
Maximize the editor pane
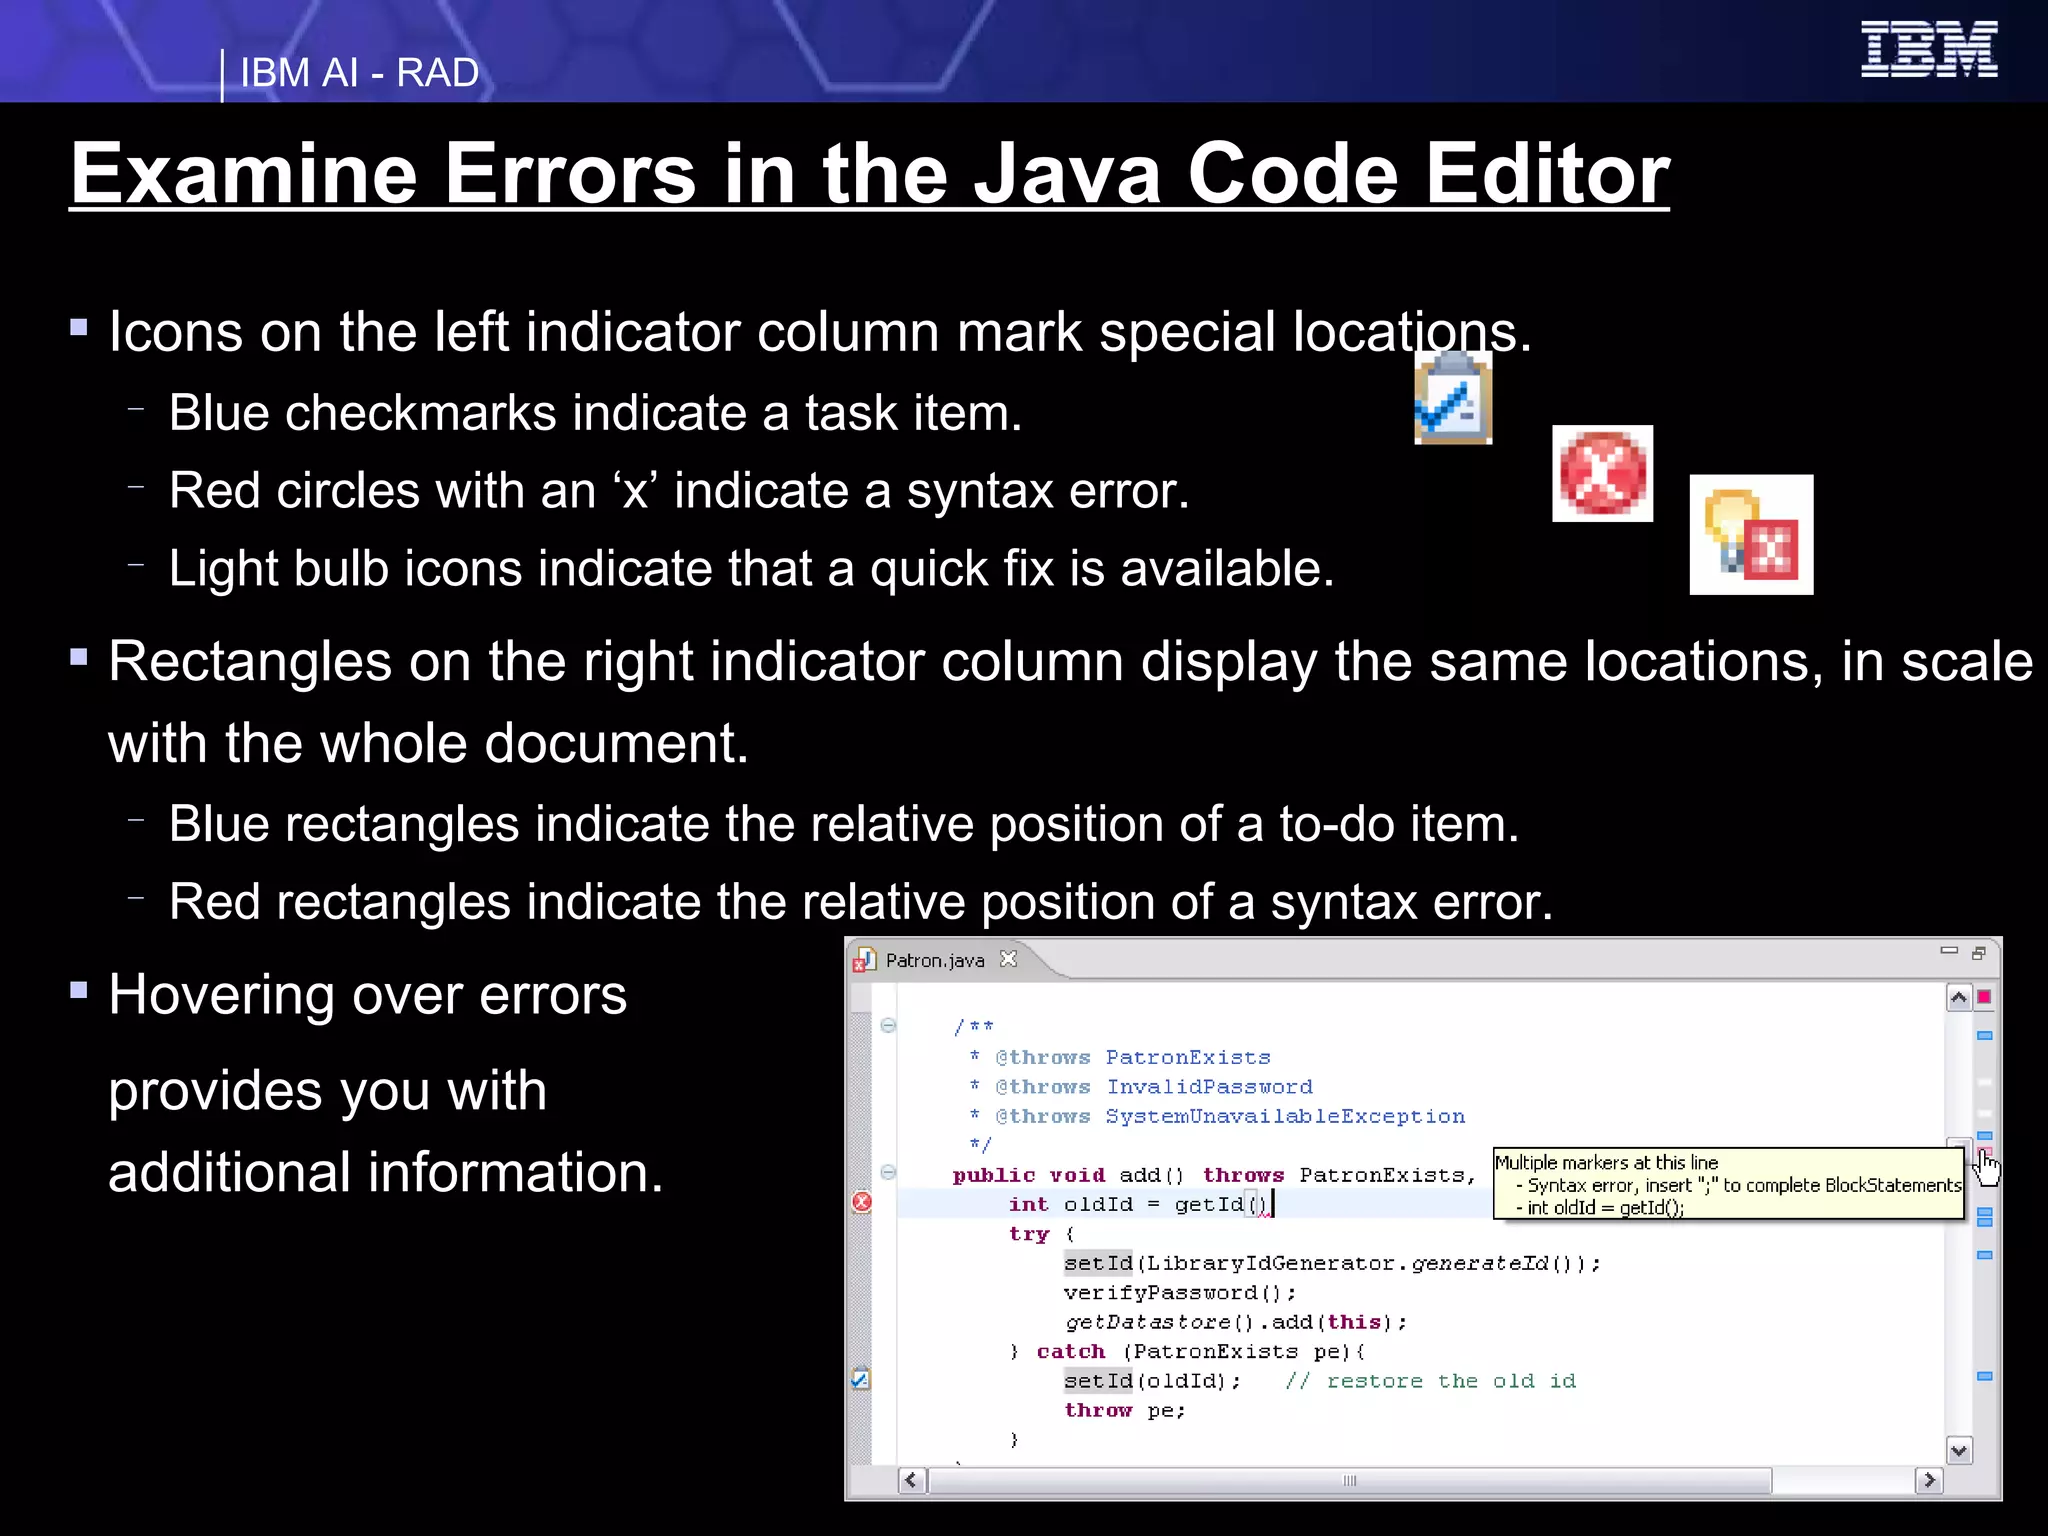pyautogui.click(x=1978, y=953)
